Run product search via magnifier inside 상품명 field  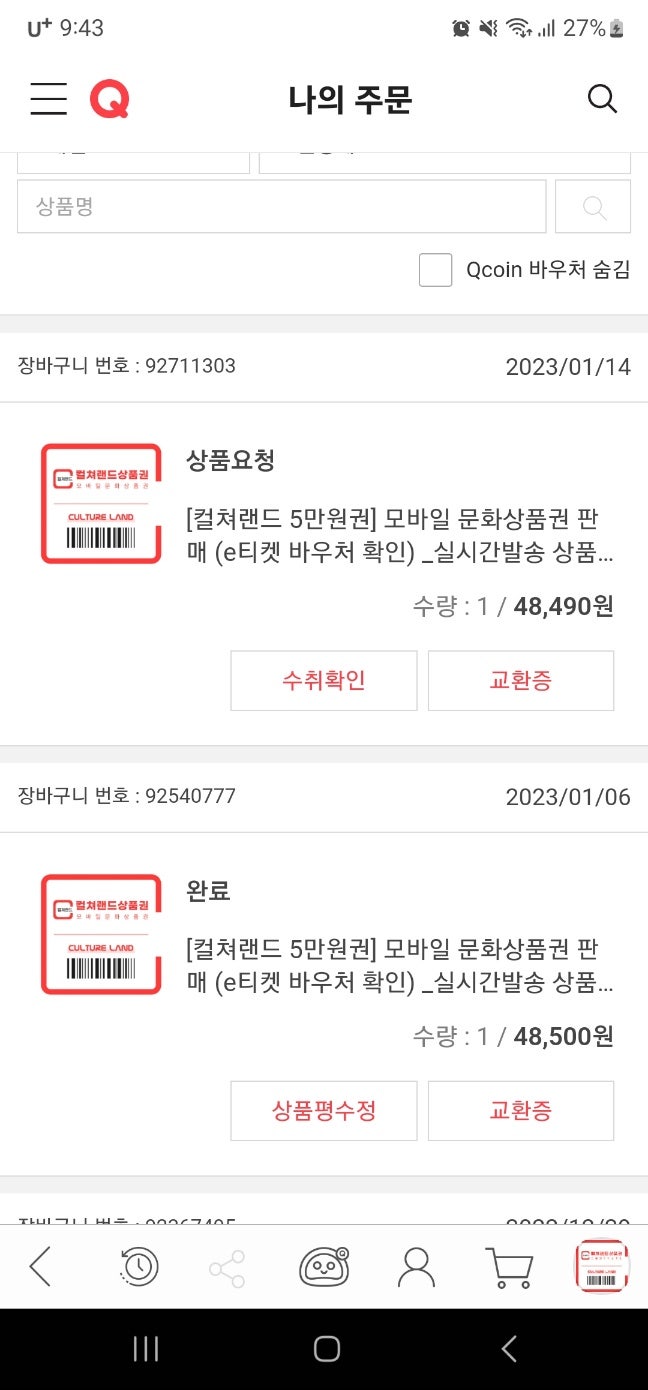[x=593, y=207]
